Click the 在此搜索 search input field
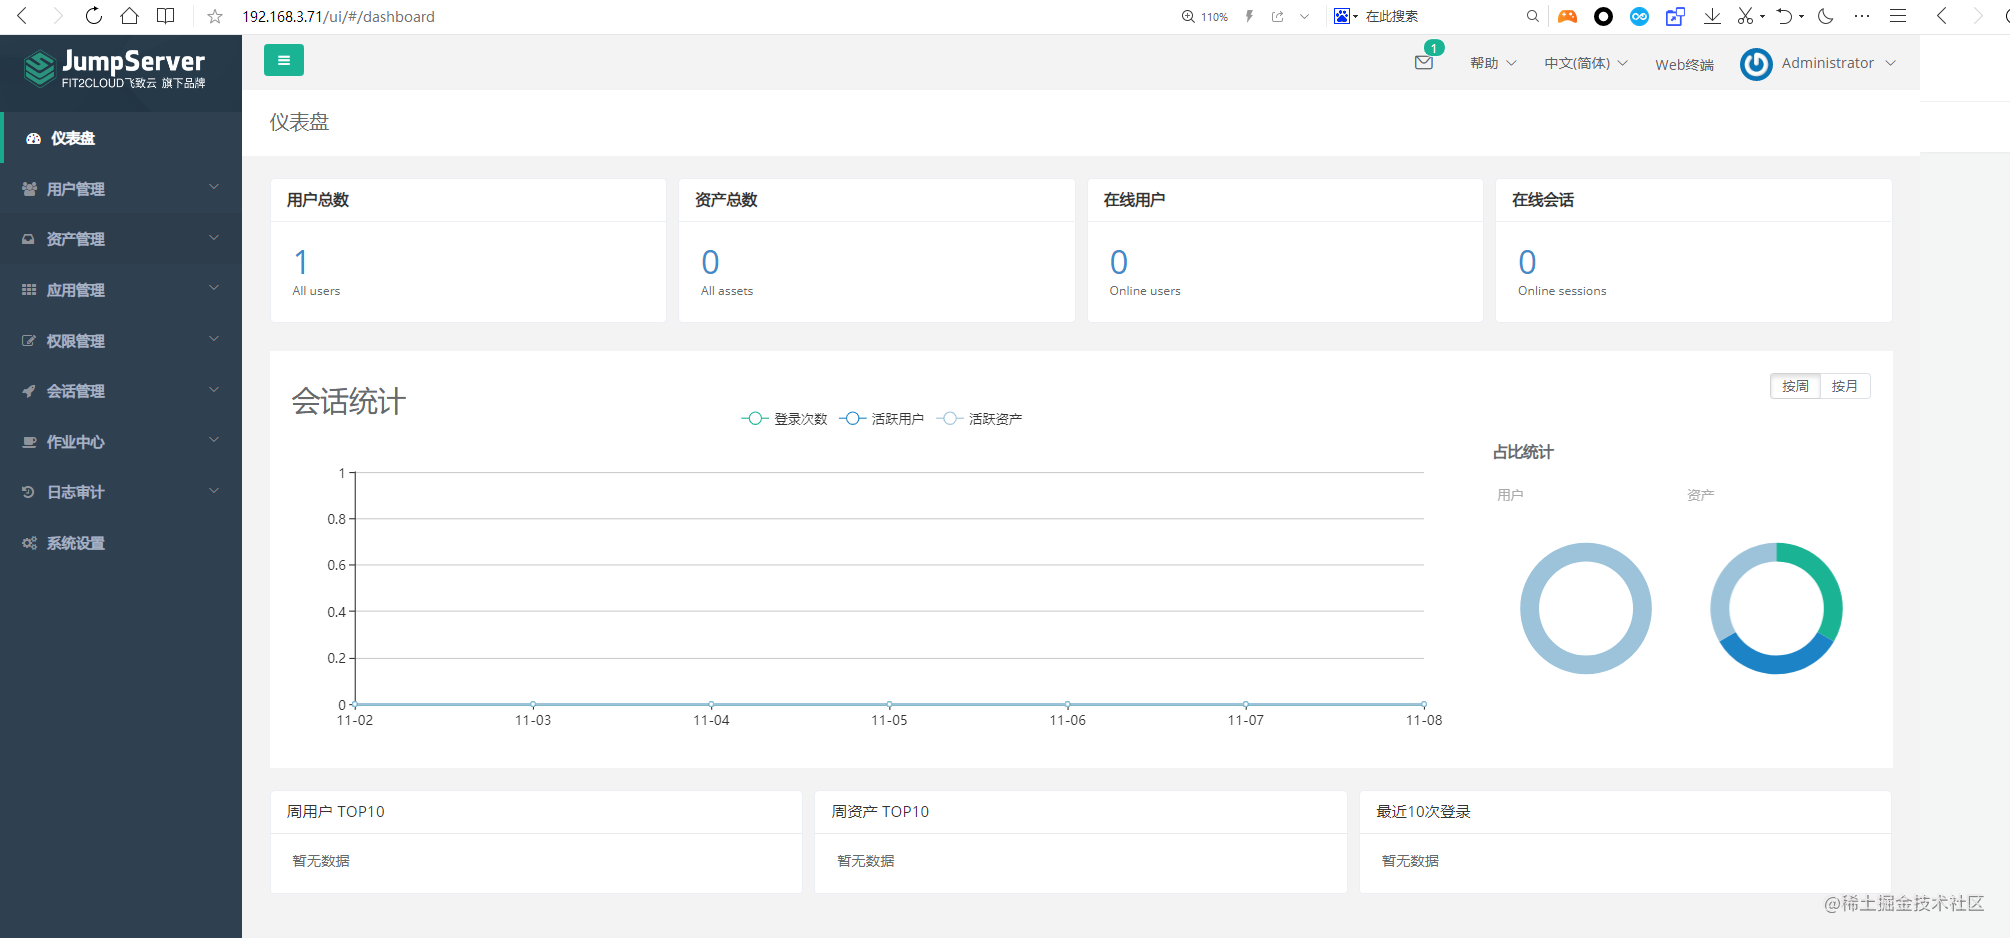 (1440, 16)
